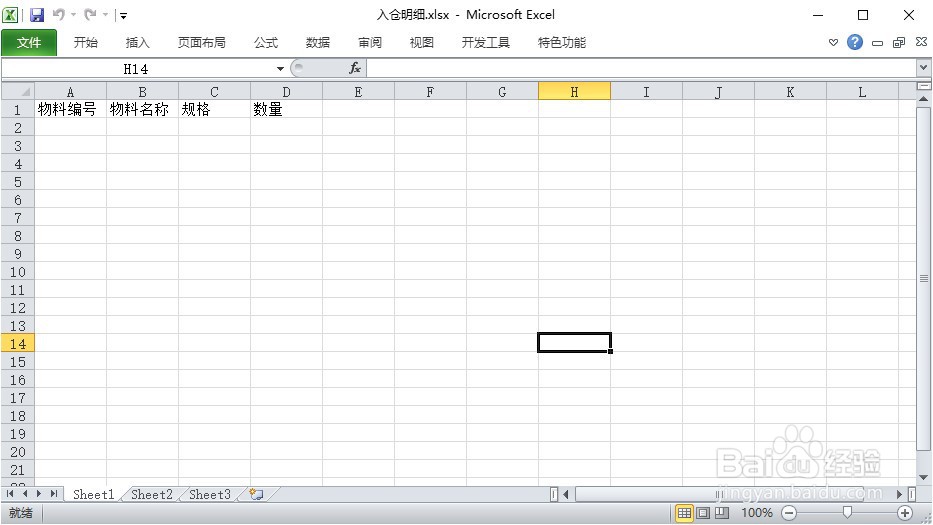Screen dimensions: 933x525
Task: Select row 14 header
Action: 18,344
